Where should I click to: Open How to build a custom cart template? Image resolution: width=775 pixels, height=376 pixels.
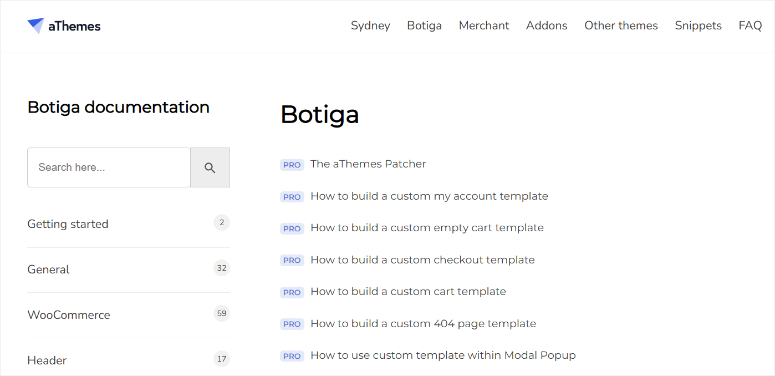[x=408, y=292]
